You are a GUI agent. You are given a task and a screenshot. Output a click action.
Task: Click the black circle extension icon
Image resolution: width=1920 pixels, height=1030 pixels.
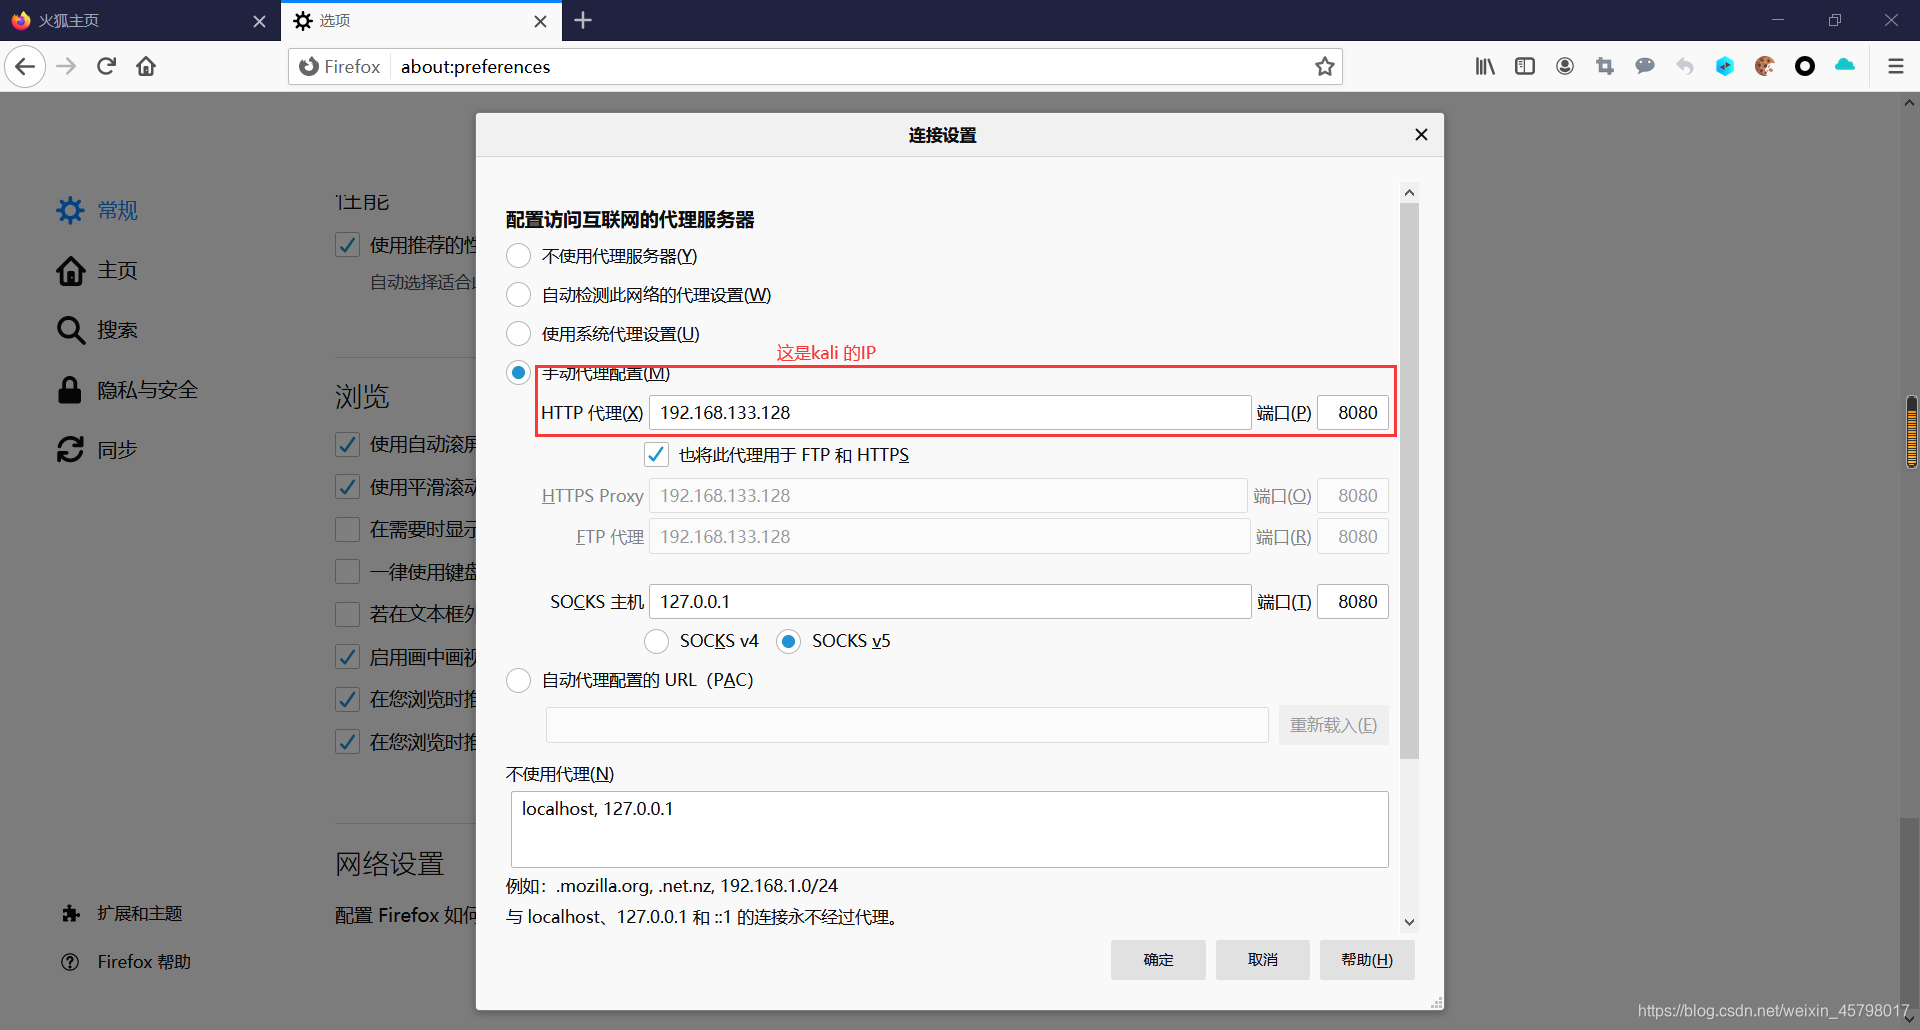click(x=1805, y=66)
